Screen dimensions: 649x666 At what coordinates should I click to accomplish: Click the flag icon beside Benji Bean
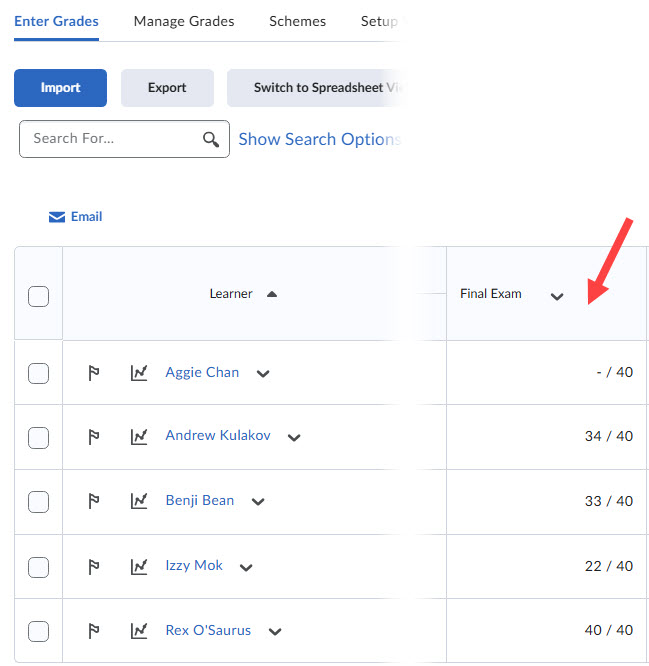pos(94,501)
